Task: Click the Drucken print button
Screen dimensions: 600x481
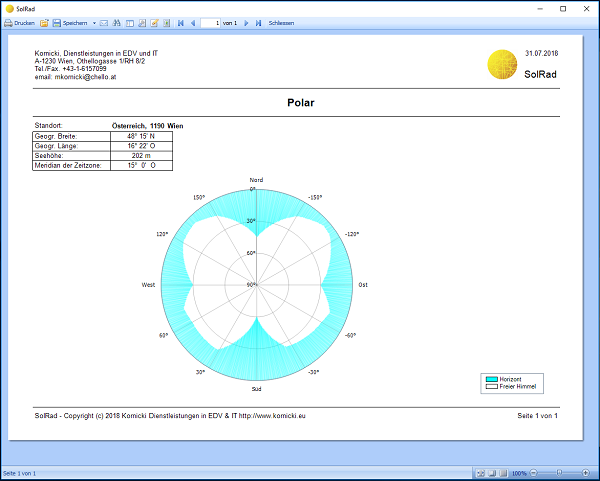Action: [19, 22]
